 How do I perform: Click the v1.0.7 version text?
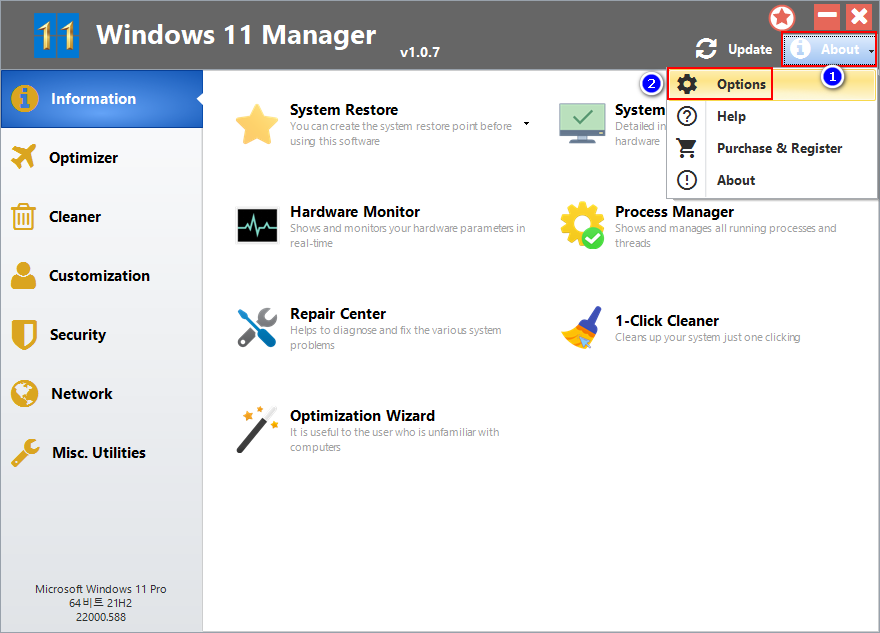[420, 52]
